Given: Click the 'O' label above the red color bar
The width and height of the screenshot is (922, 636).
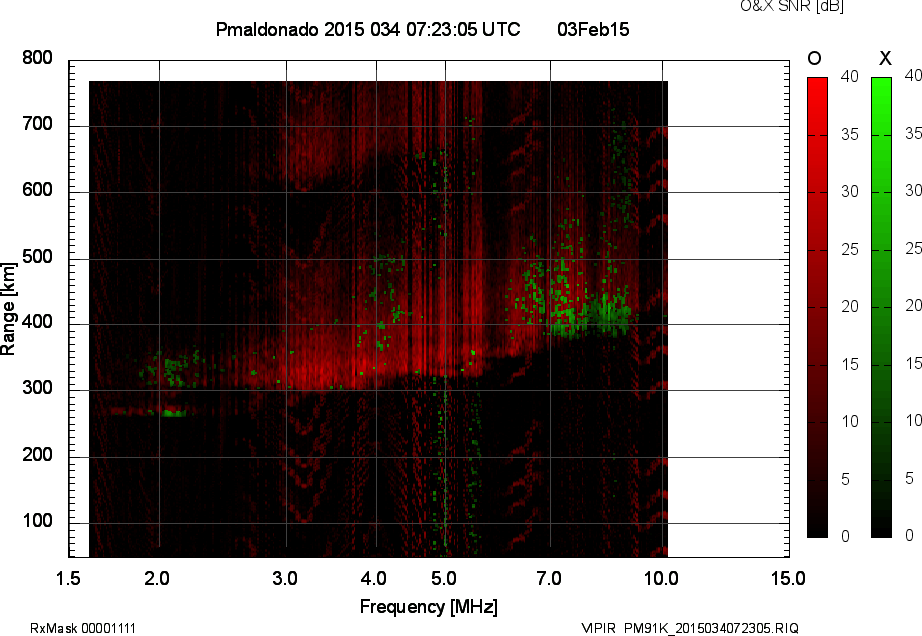Looking at the screenshot, I should (814, 58).
